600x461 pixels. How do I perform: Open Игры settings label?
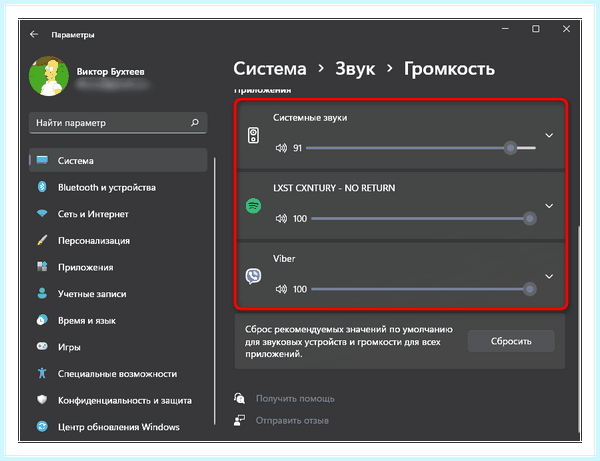click(x=69, y=347)
